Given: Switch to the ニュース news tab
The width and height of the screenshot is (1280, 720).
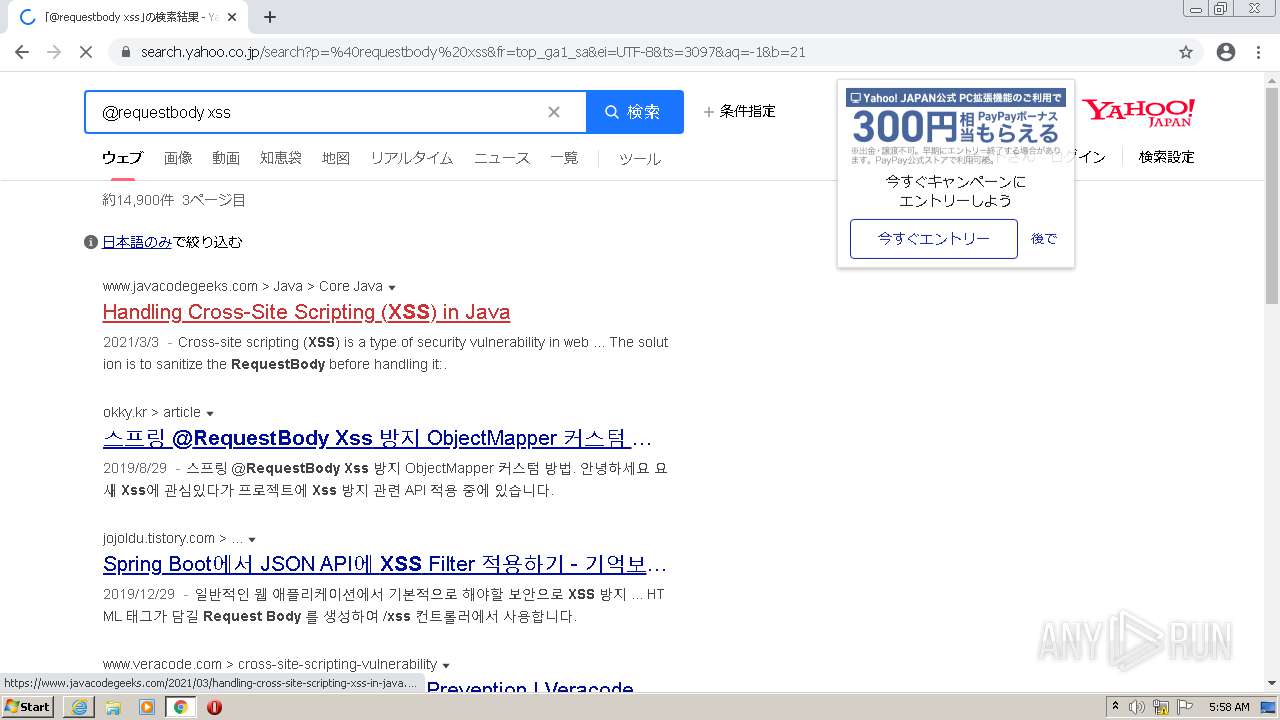Looking at the screenshot, I should pyautogui.click(x=502, y=158).
